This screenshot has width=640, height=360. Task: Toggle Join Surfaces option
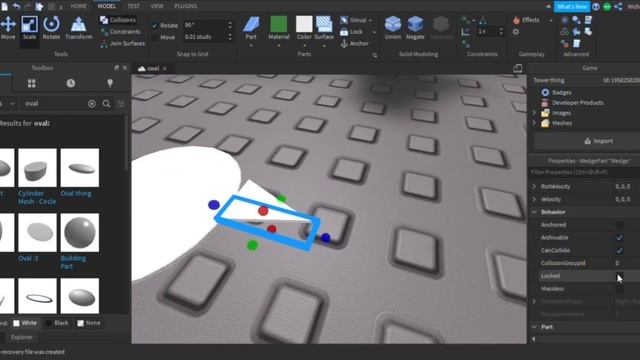[x=122, y=43]
